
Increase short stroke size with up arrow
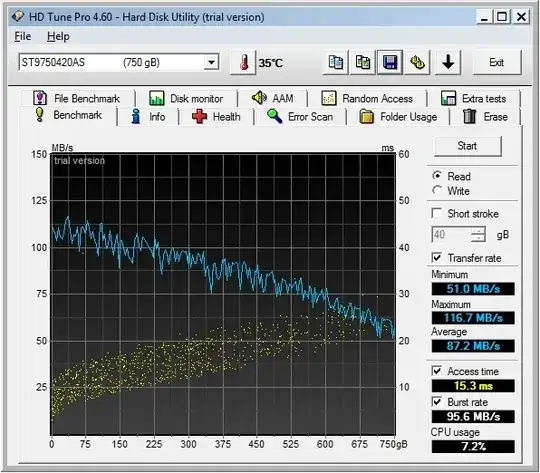click(x=478, y=230)
